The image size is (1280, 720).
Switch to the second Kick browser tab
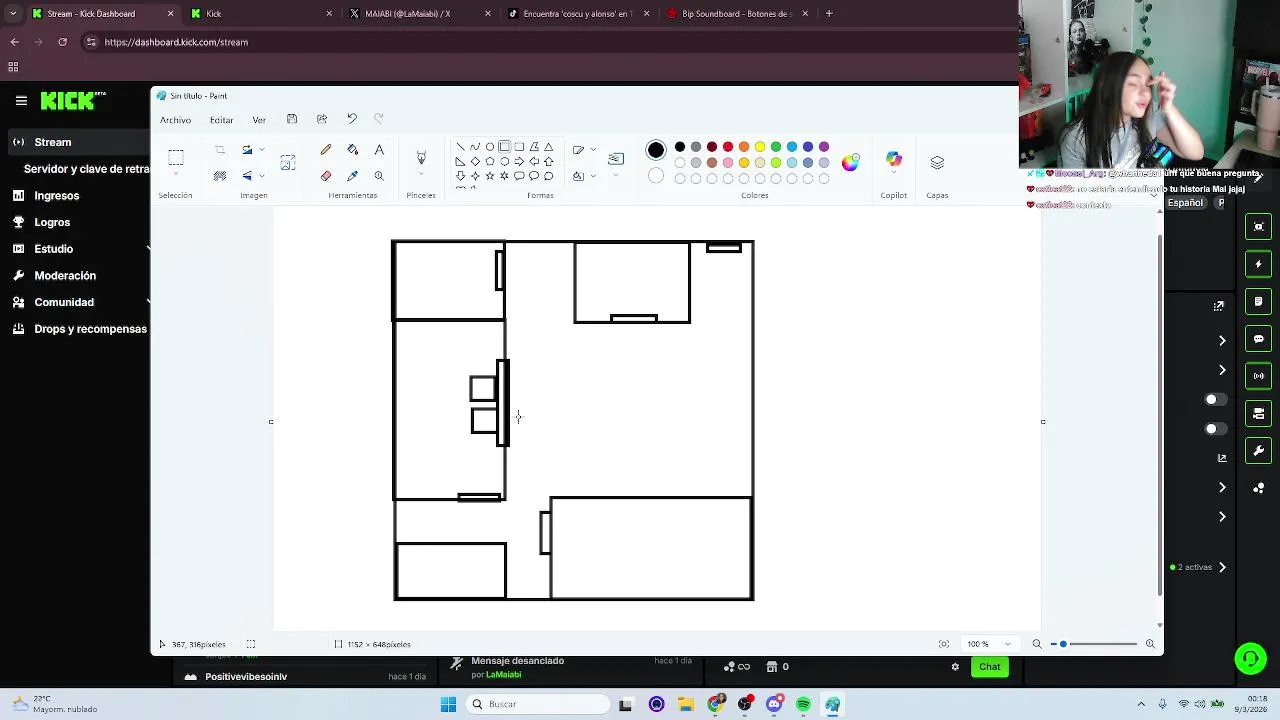tap(260, 14)
